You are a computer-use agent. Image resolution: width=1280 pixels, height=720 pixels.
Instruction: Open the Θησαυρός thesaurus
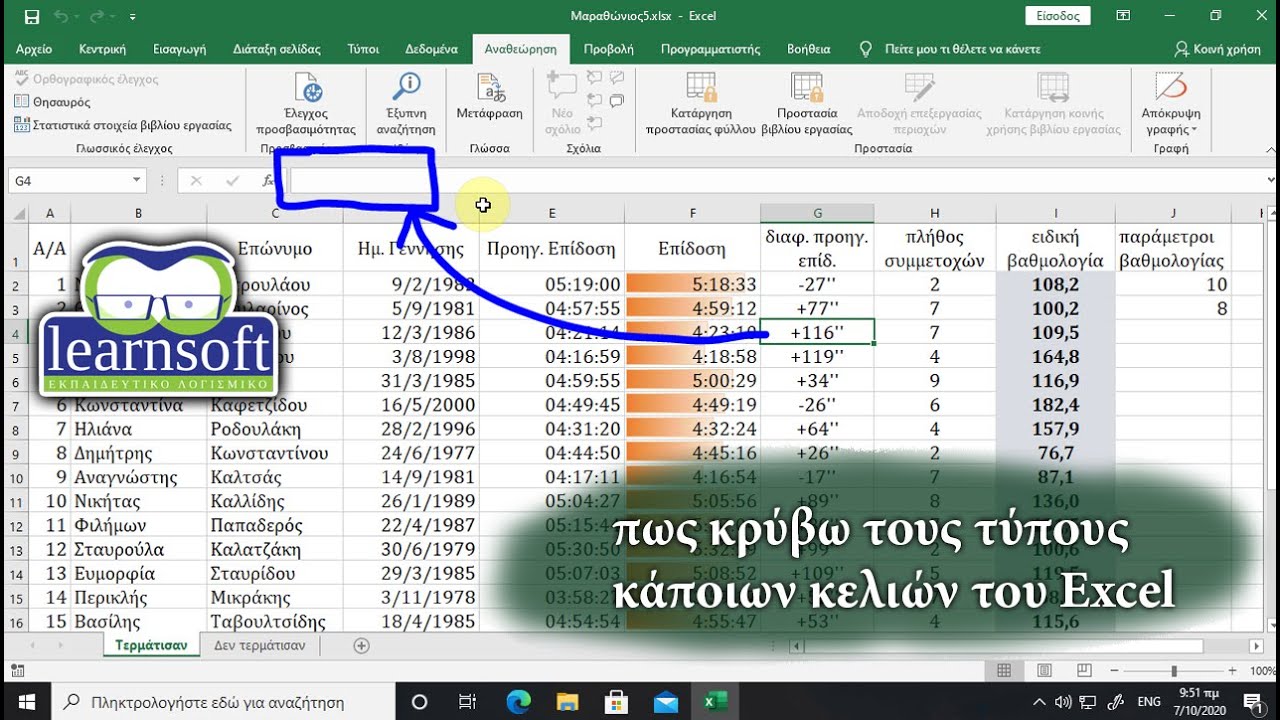(52, 102)
